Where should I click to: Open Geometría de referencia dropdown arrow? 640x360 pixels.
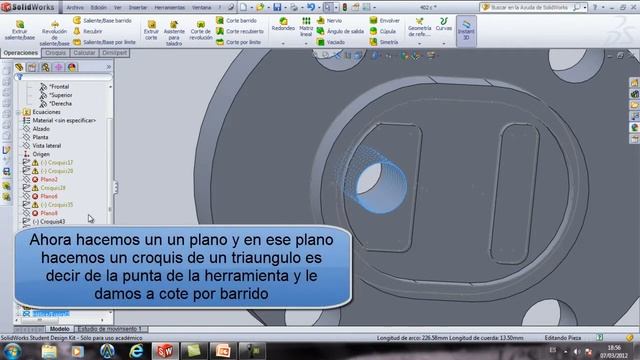(419, 43)
